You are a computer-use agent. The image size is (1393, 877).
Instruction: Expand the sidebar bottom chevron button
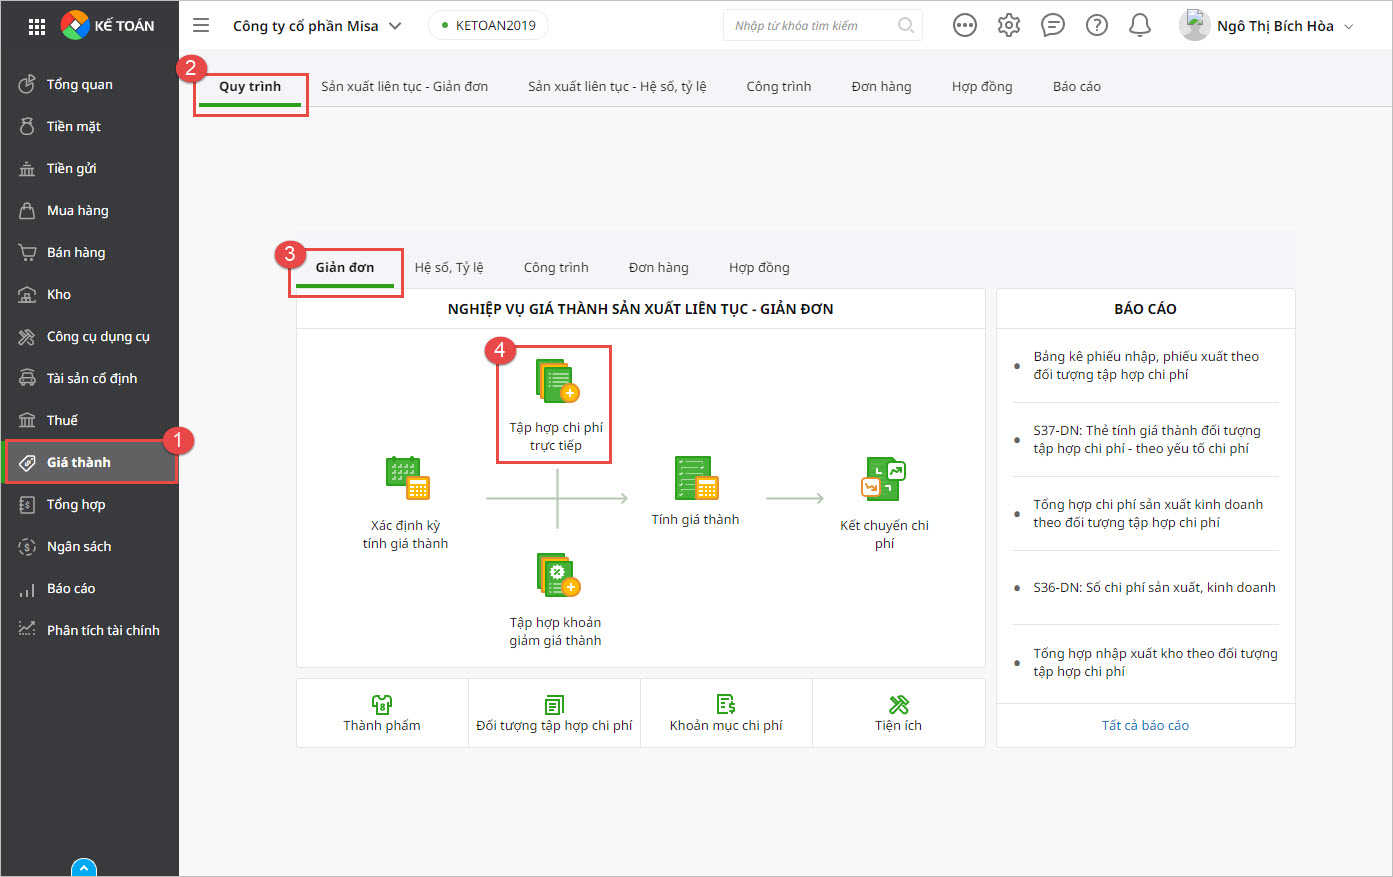pyautogui.click(x=84, y=868)
